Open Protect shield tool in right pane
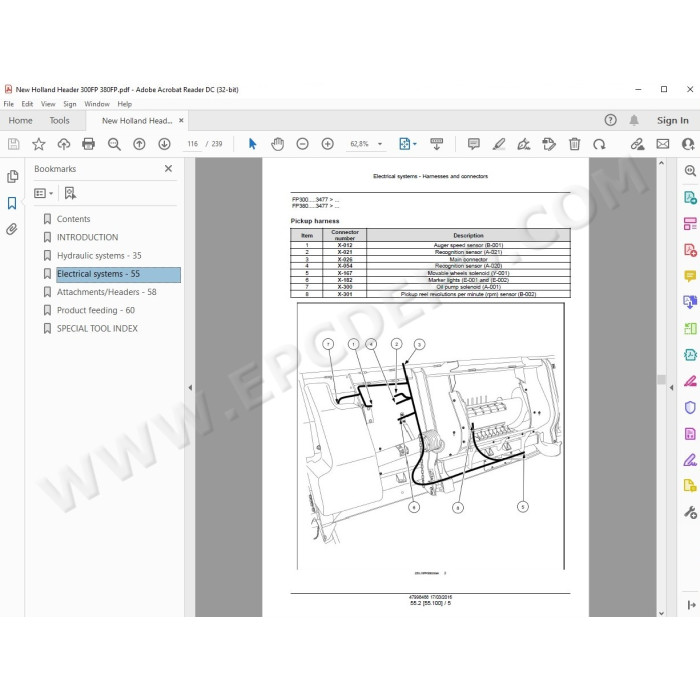The width and height of the screenshot is (700, 700). (x=690, y=408)
